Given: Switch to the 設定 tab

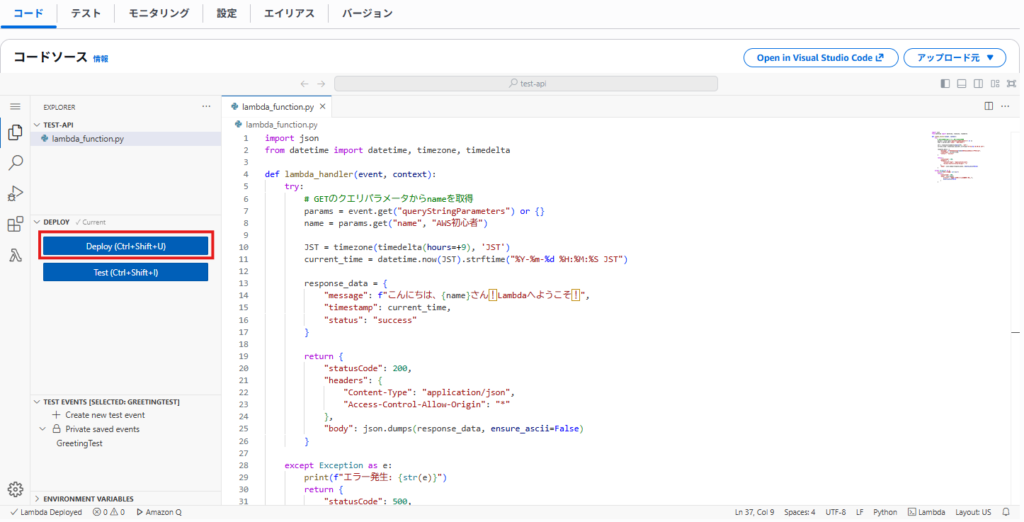Looking at the screenshot, I should (227, 13).
